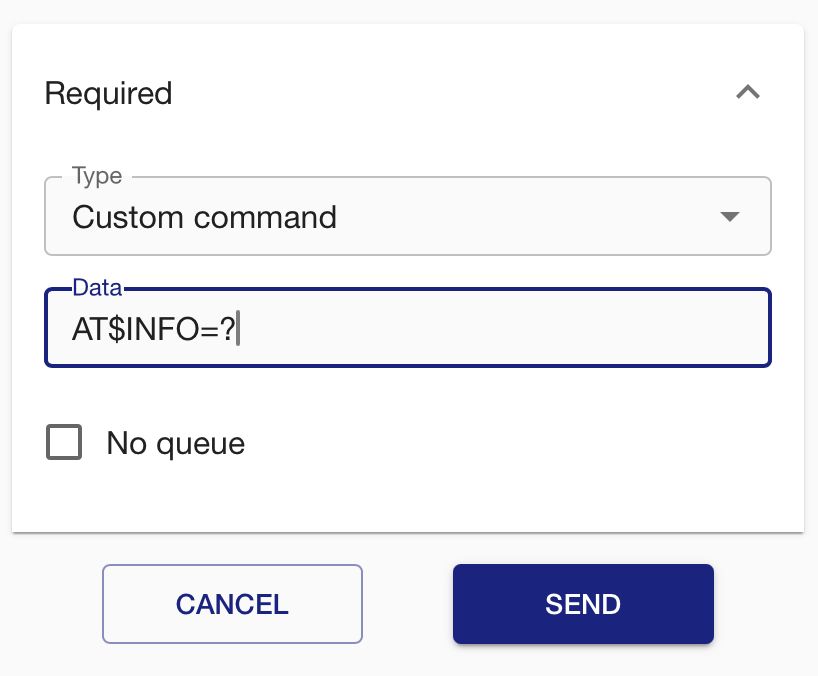Place cursor after the question mark in Data
818x676 pixels.
239,328
